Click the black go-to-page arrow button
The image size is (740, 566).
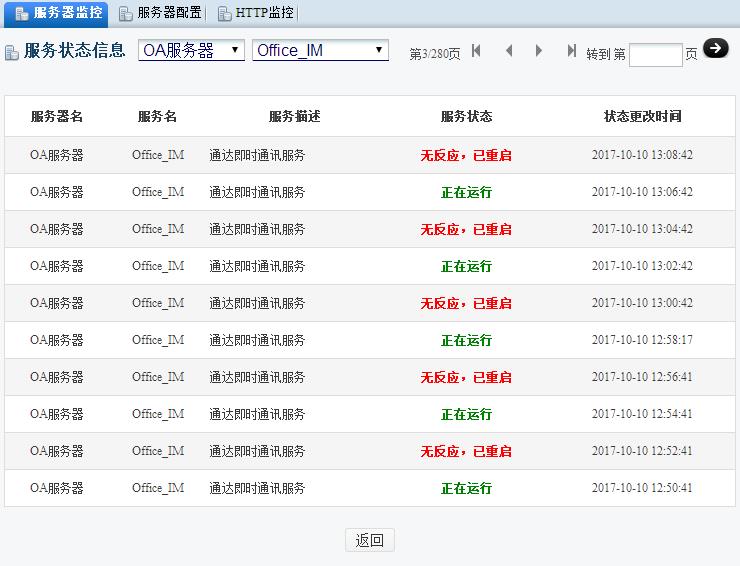[716, 48]
